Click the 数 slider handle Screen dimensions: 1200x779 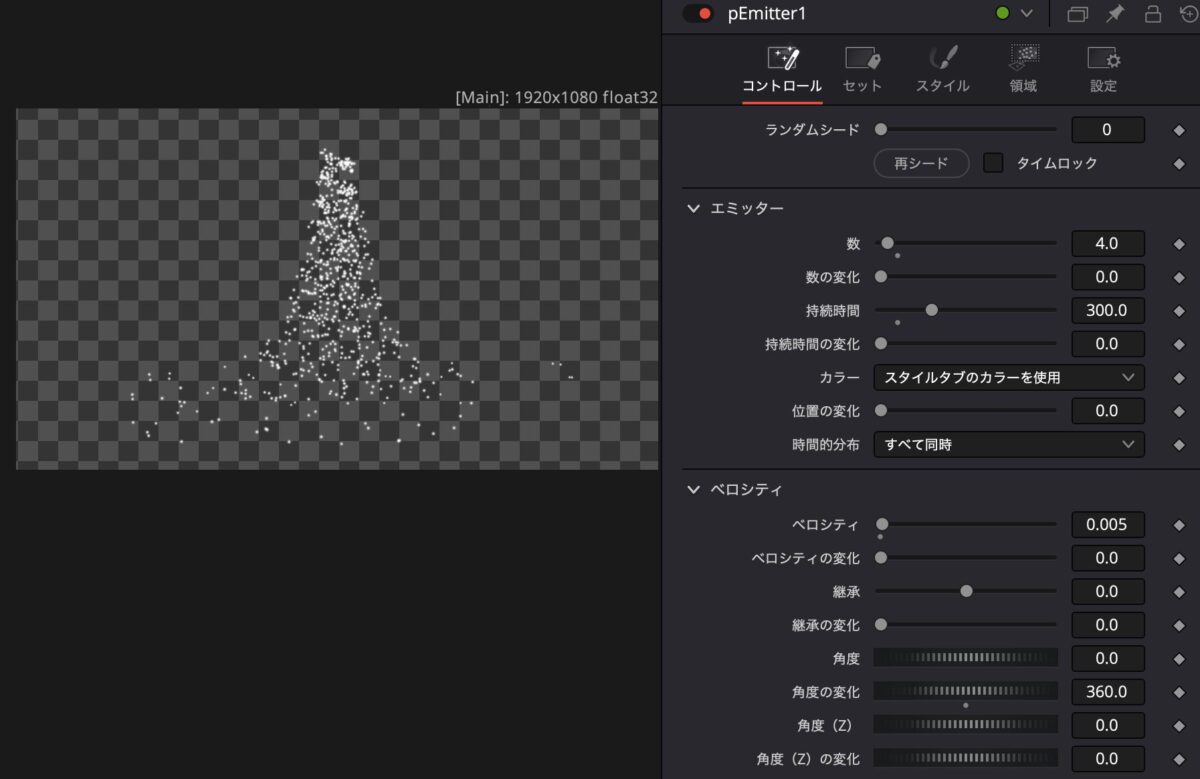click(887, 243)
